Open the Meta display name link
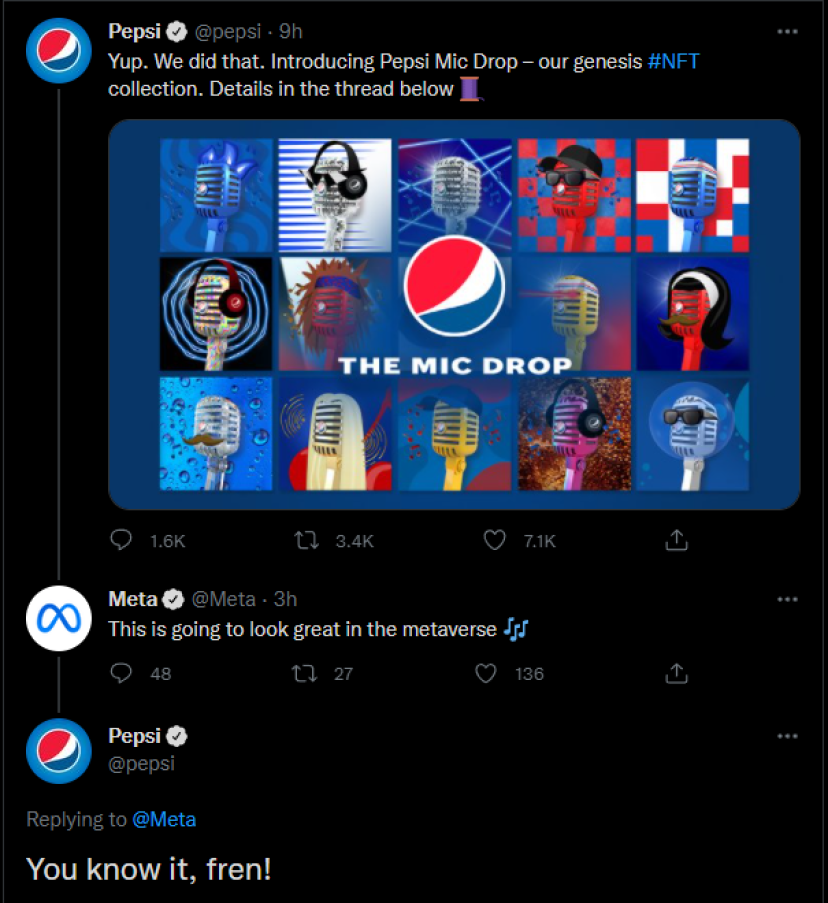Viewport: 828px width, 903px height. [133, 599]
